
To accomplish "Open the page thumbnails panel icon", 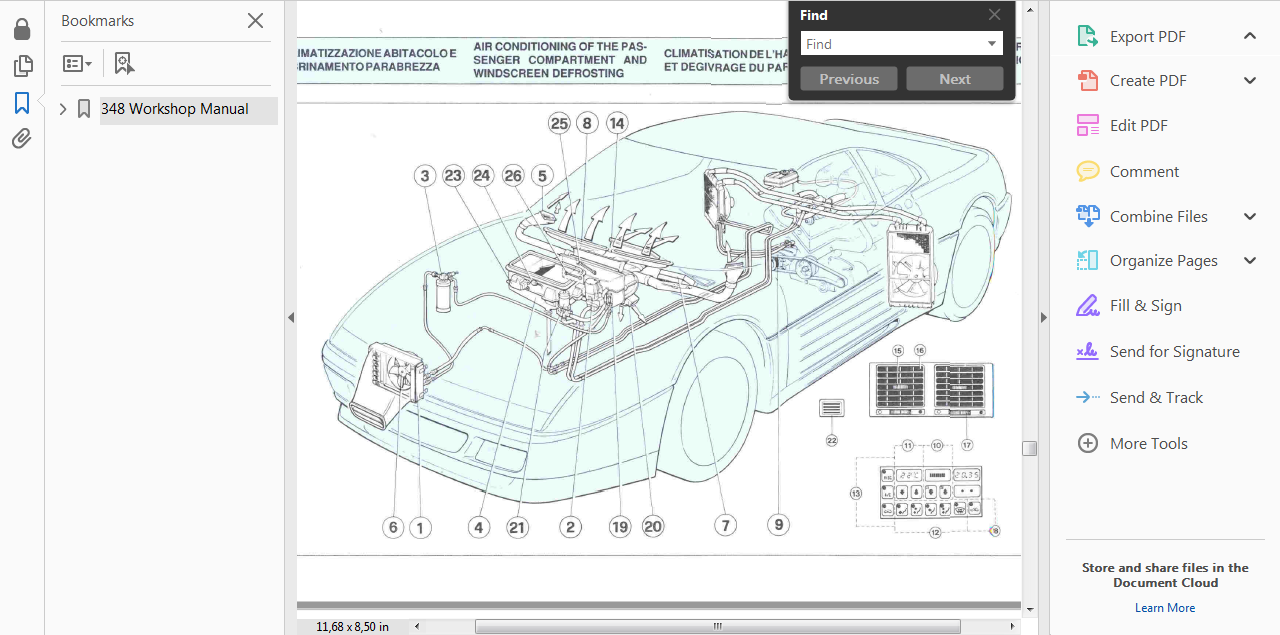I will pos(22,66).
